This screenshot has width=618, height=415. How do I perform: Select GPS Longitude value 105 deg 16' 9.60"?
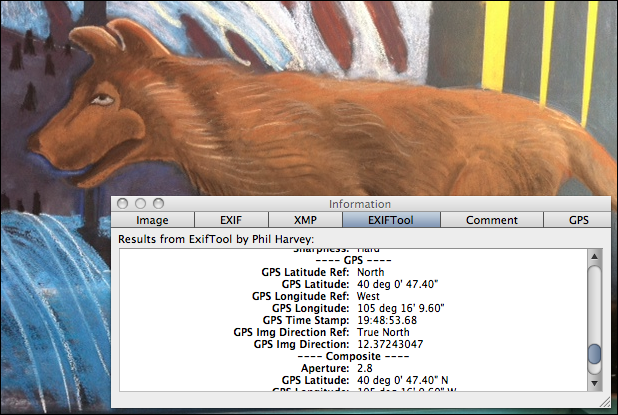[x=401, y=308]
